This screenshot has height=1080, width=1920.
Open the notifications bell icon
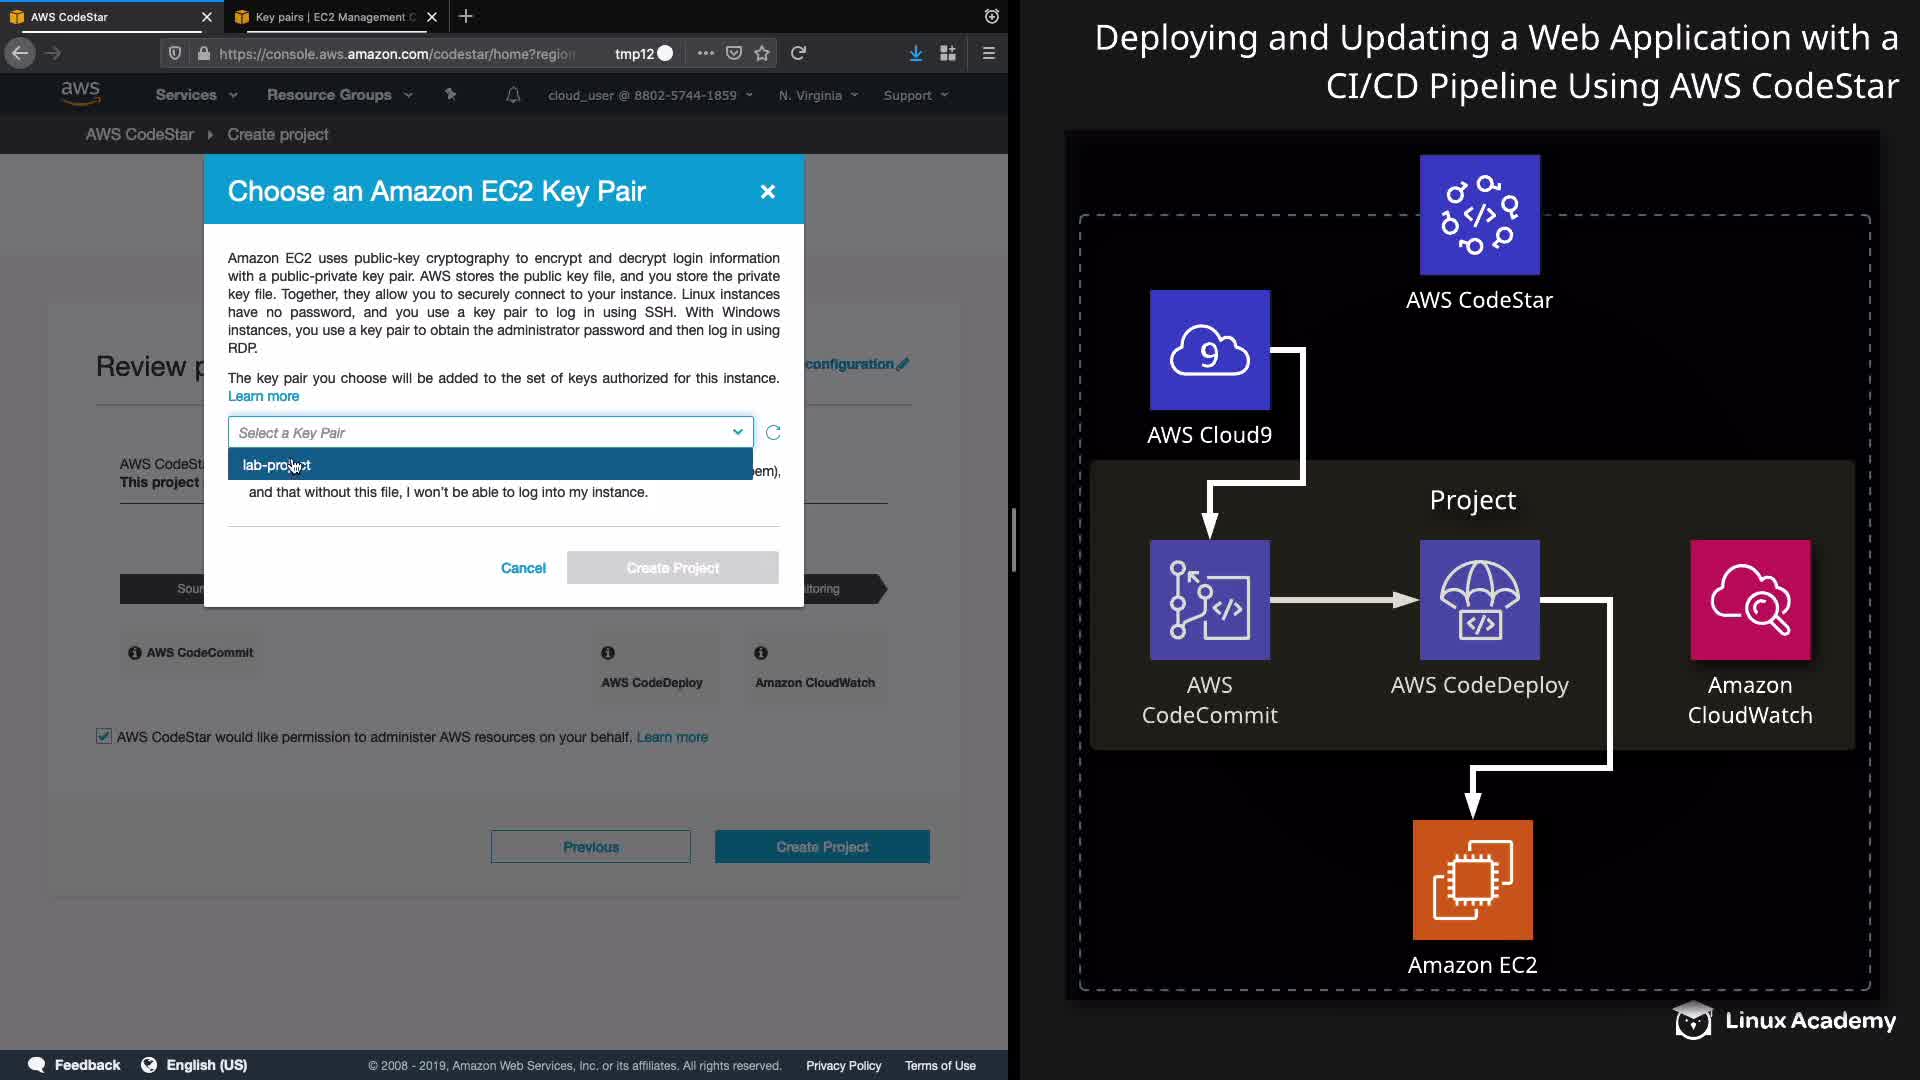tap(513, 95)
